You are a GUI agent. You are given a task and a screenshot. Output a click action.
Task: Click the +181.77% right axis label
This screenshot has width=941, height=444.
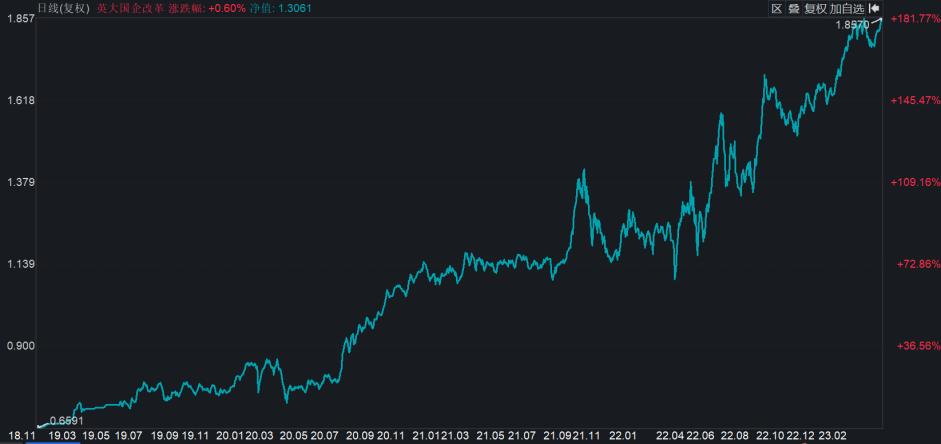pyautogui.click(x=915, y=19)
